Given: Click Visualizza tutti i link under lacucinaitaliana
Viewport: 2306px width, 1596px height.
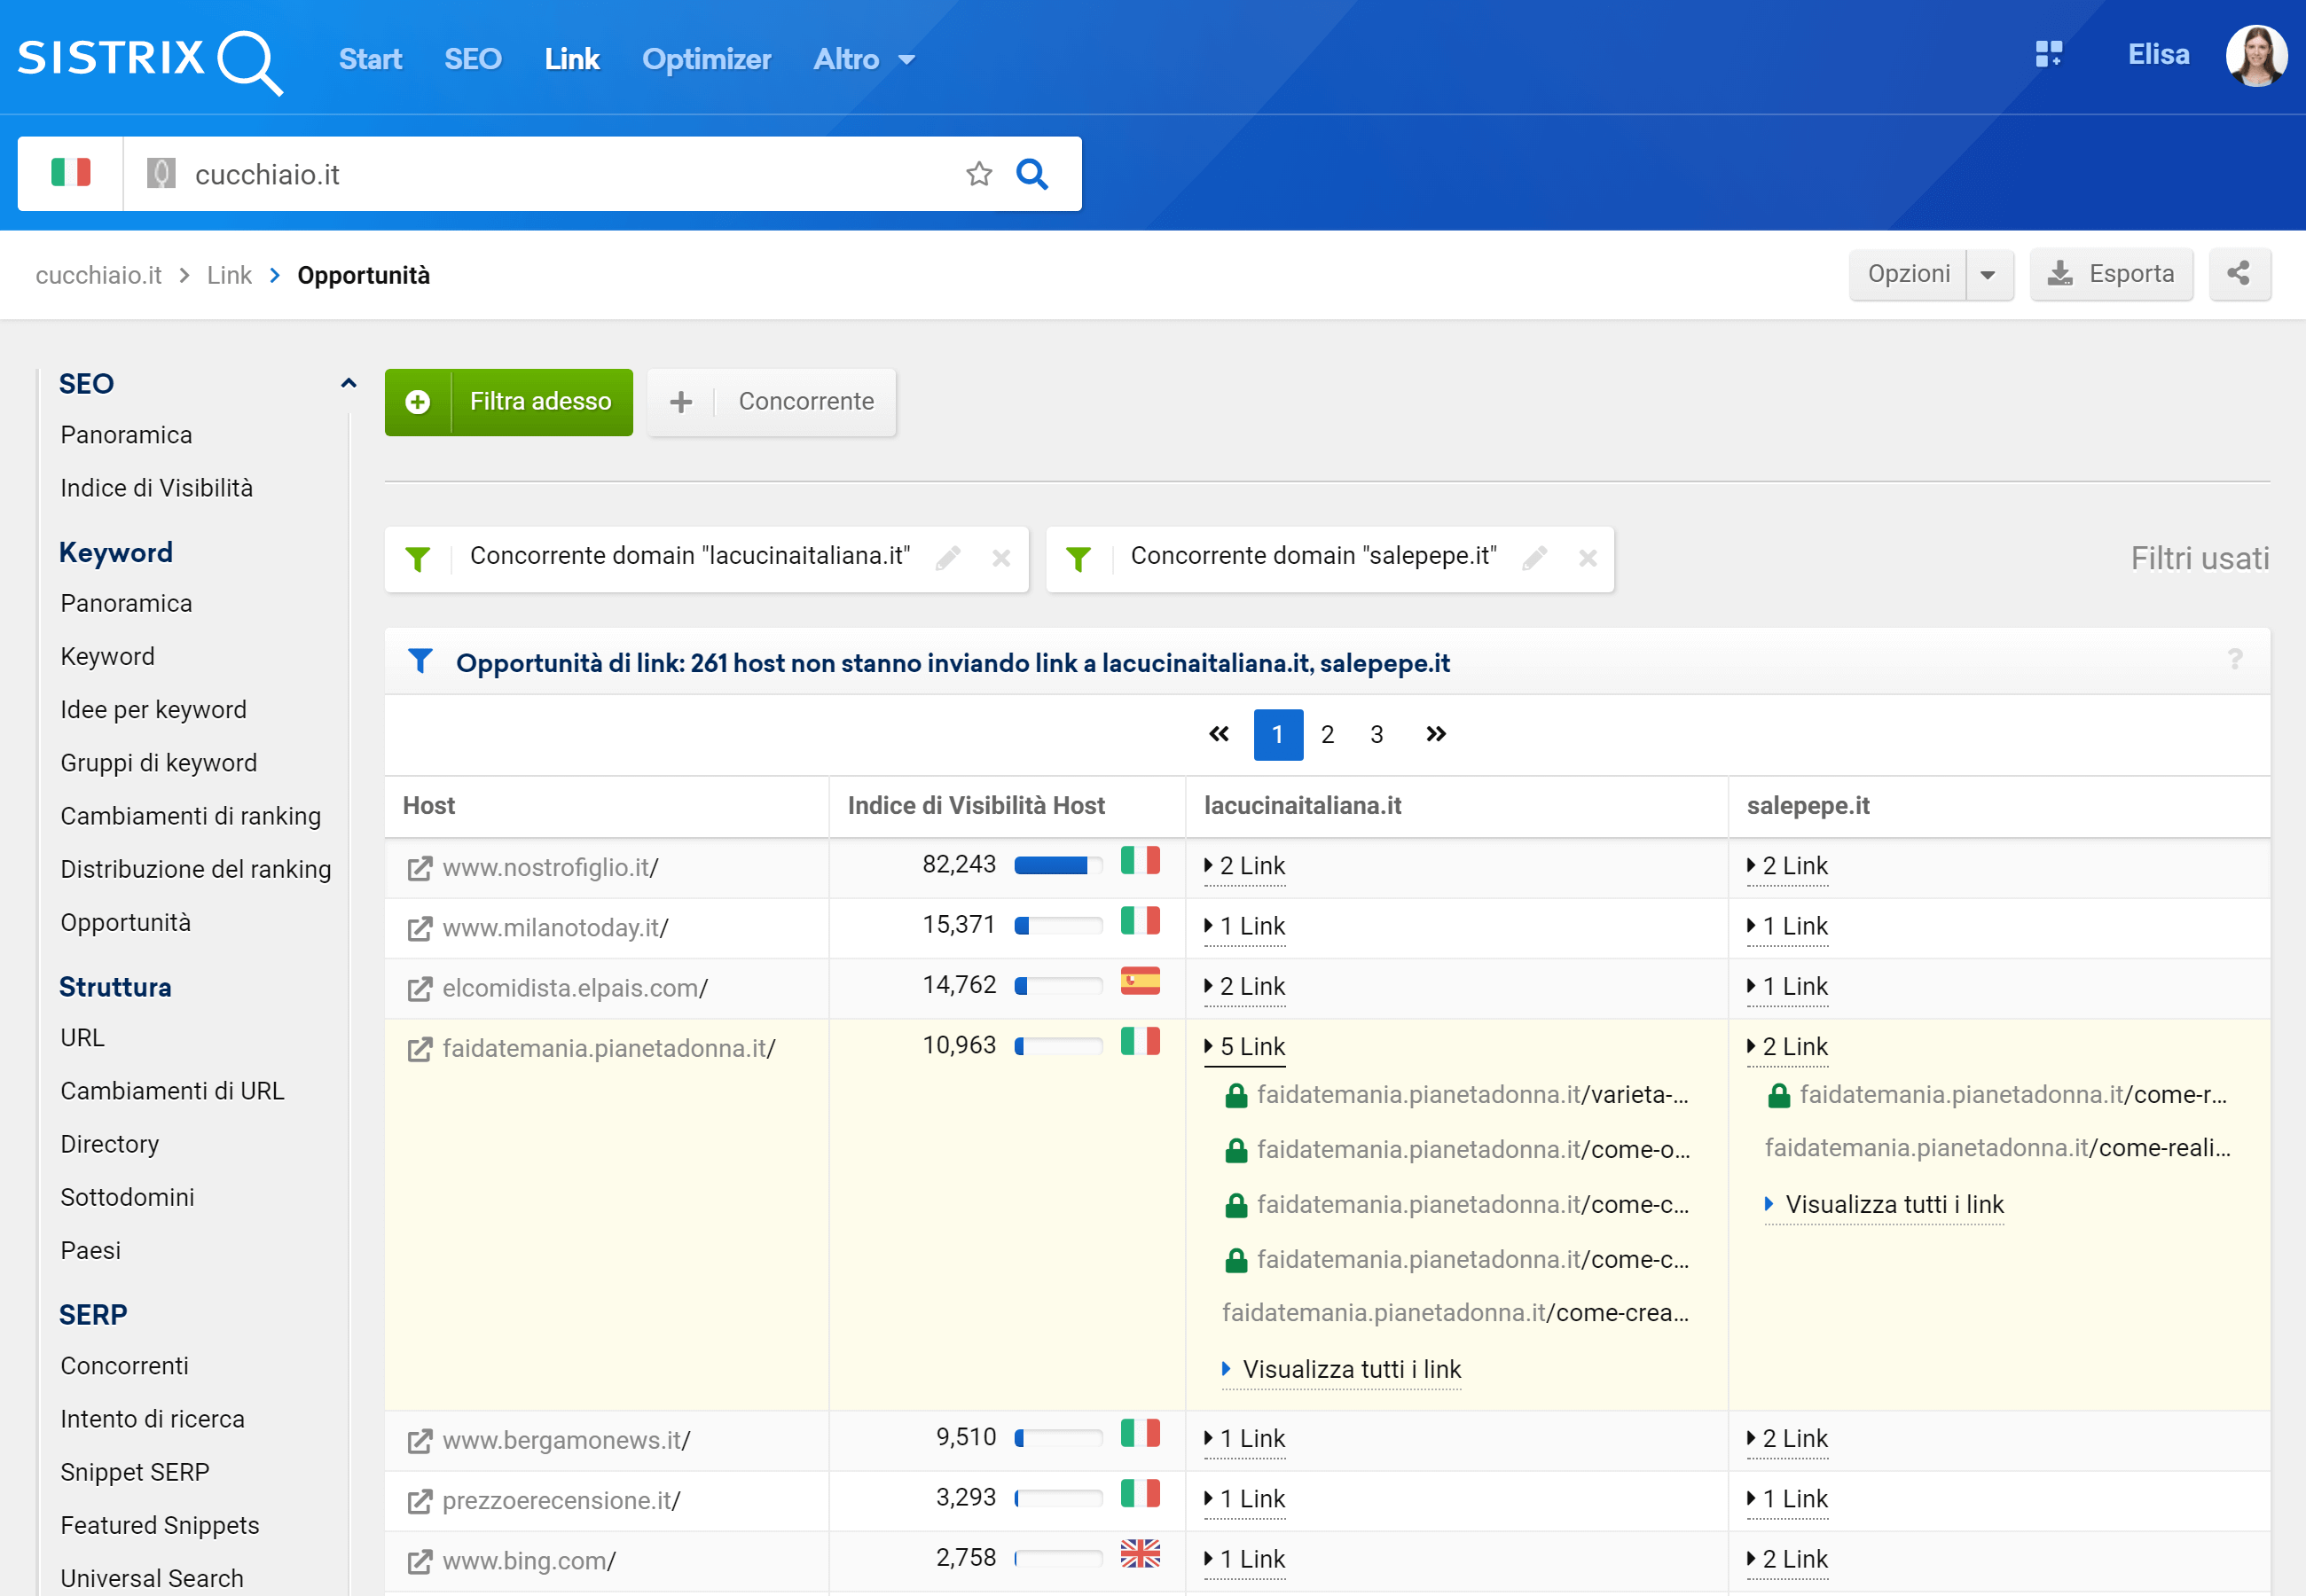Looking at the screenshot, I should coord(1342,1370).
